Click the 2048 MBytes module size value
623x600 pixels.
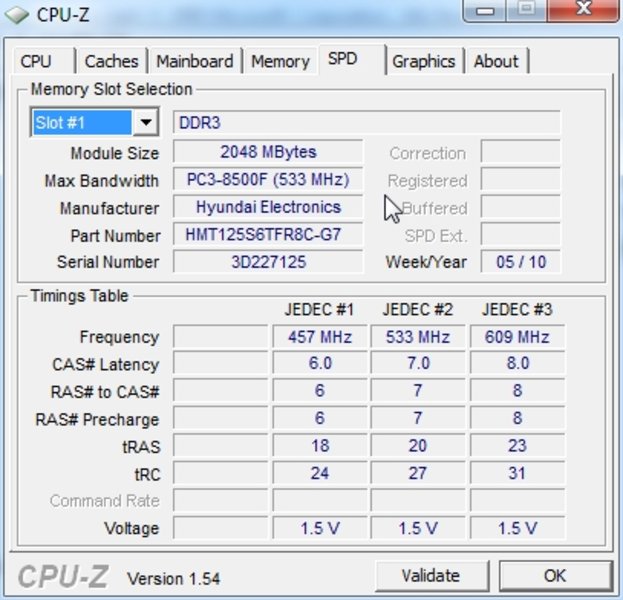click(268, 152)
